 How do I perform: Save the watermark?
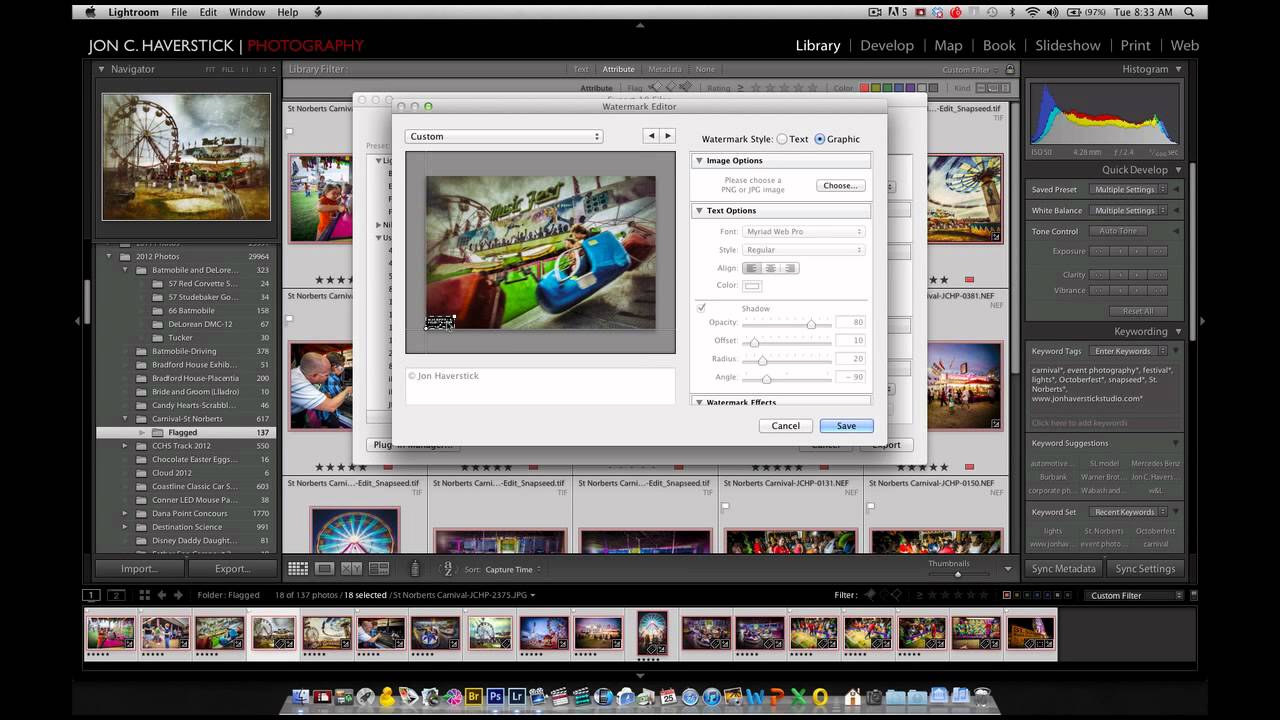(846, 426)
